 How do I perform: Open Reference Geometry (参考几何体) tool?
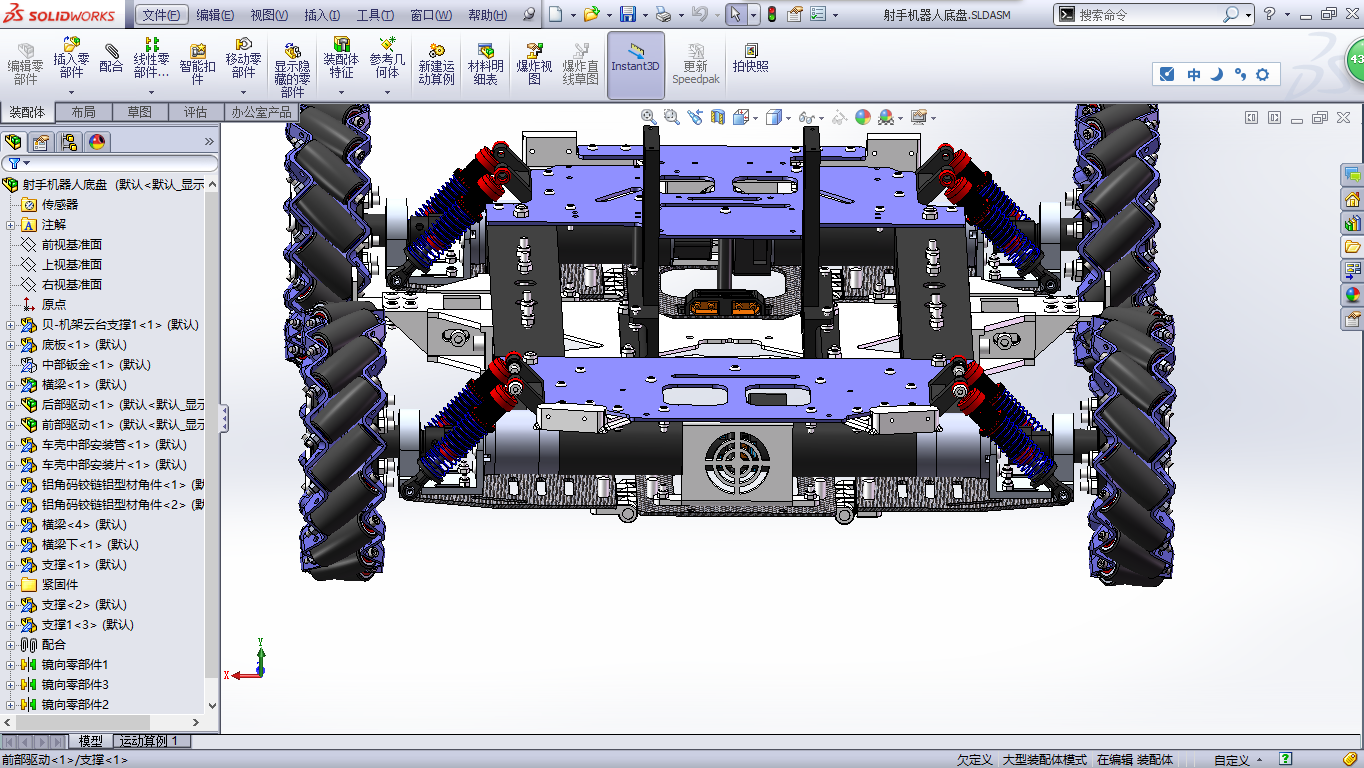pos(387,59)
